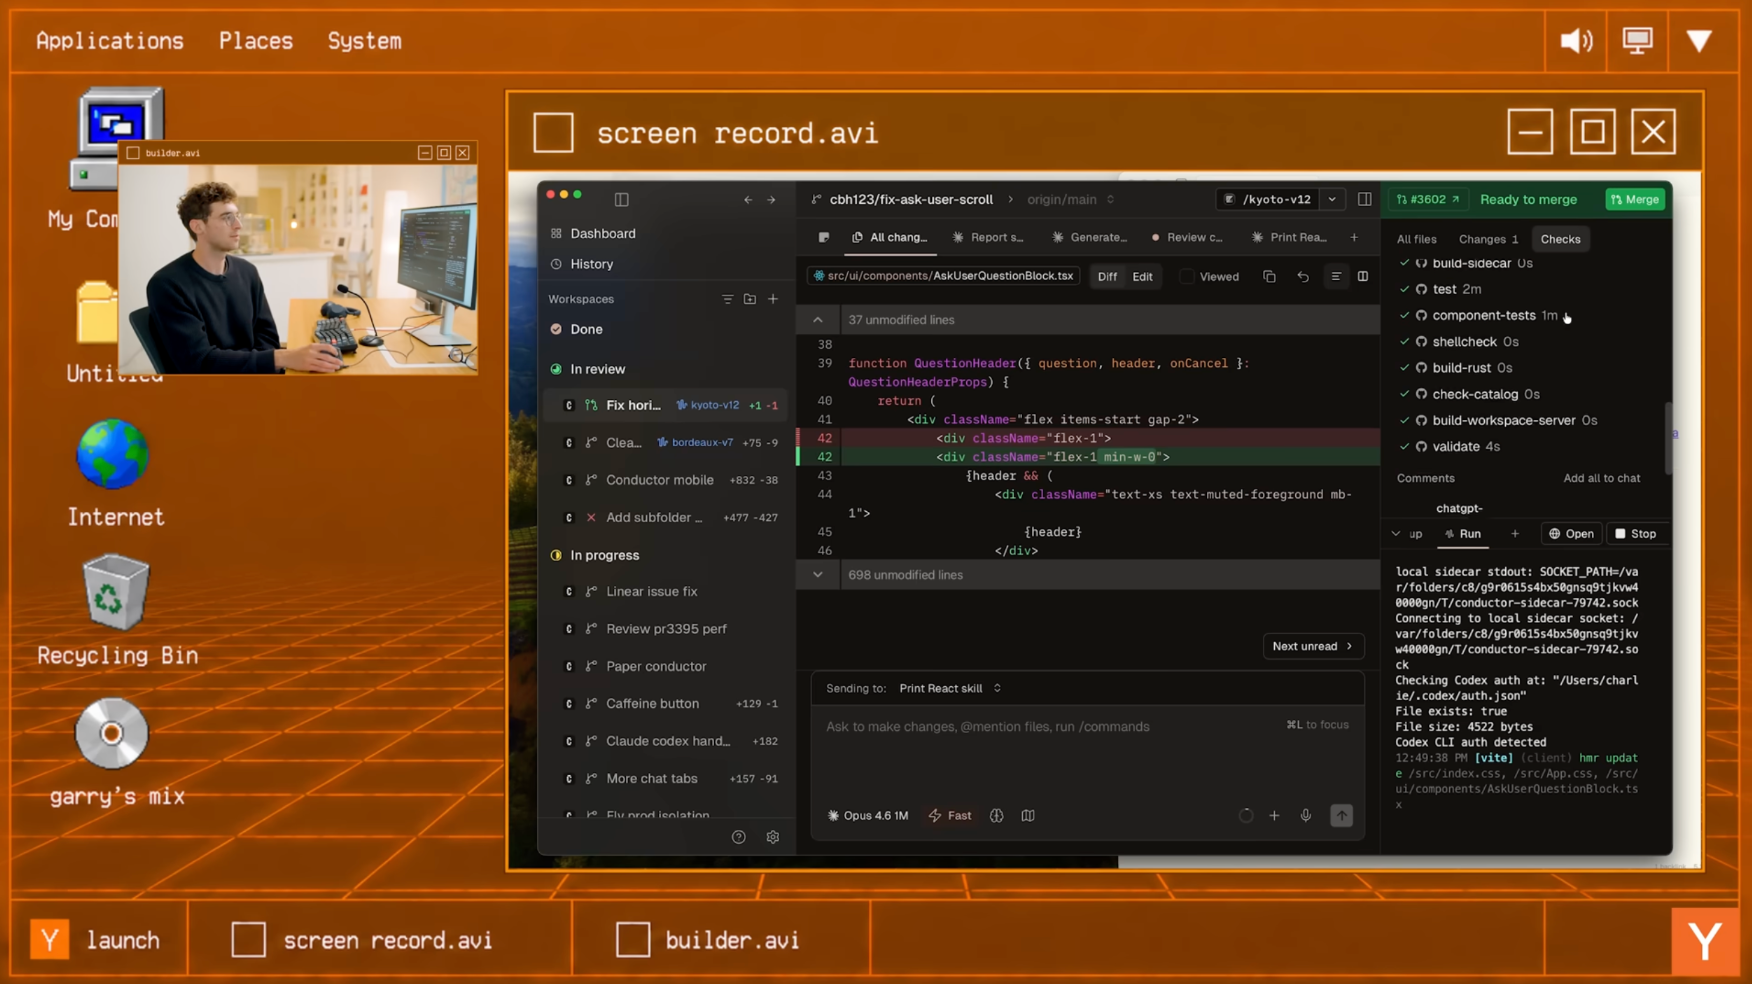The width and height of the screenshot is (1752, 984).
Task: Open the Places menu
Action: [x=256, y=41]
